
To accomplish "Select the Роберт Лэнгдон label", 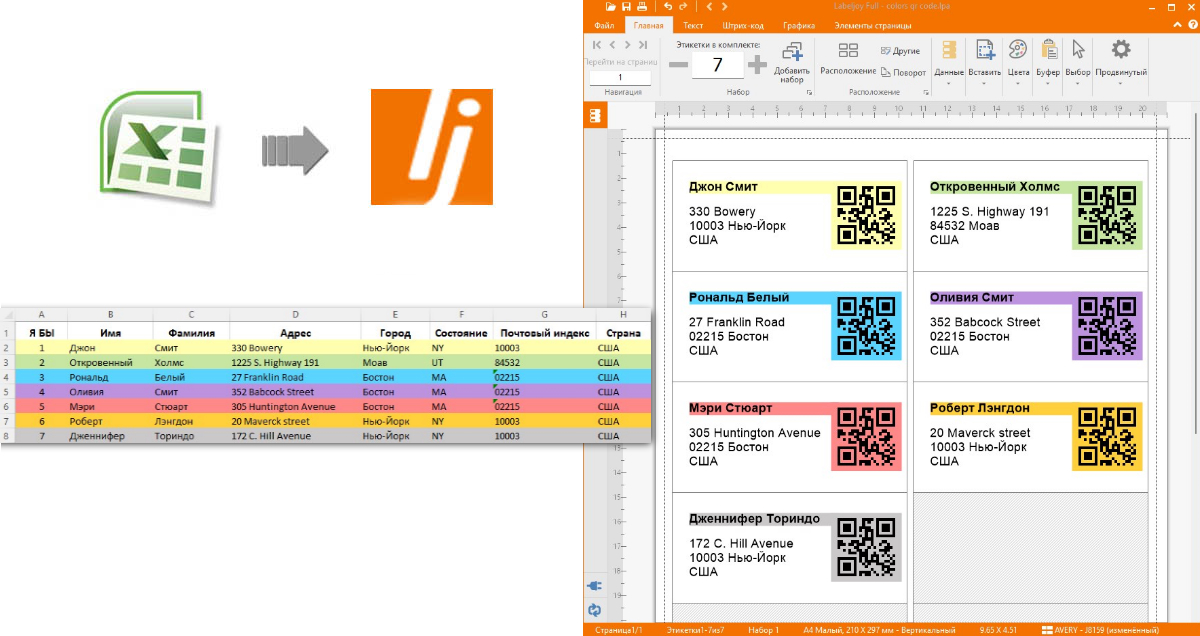I will tap(1031, 437).
